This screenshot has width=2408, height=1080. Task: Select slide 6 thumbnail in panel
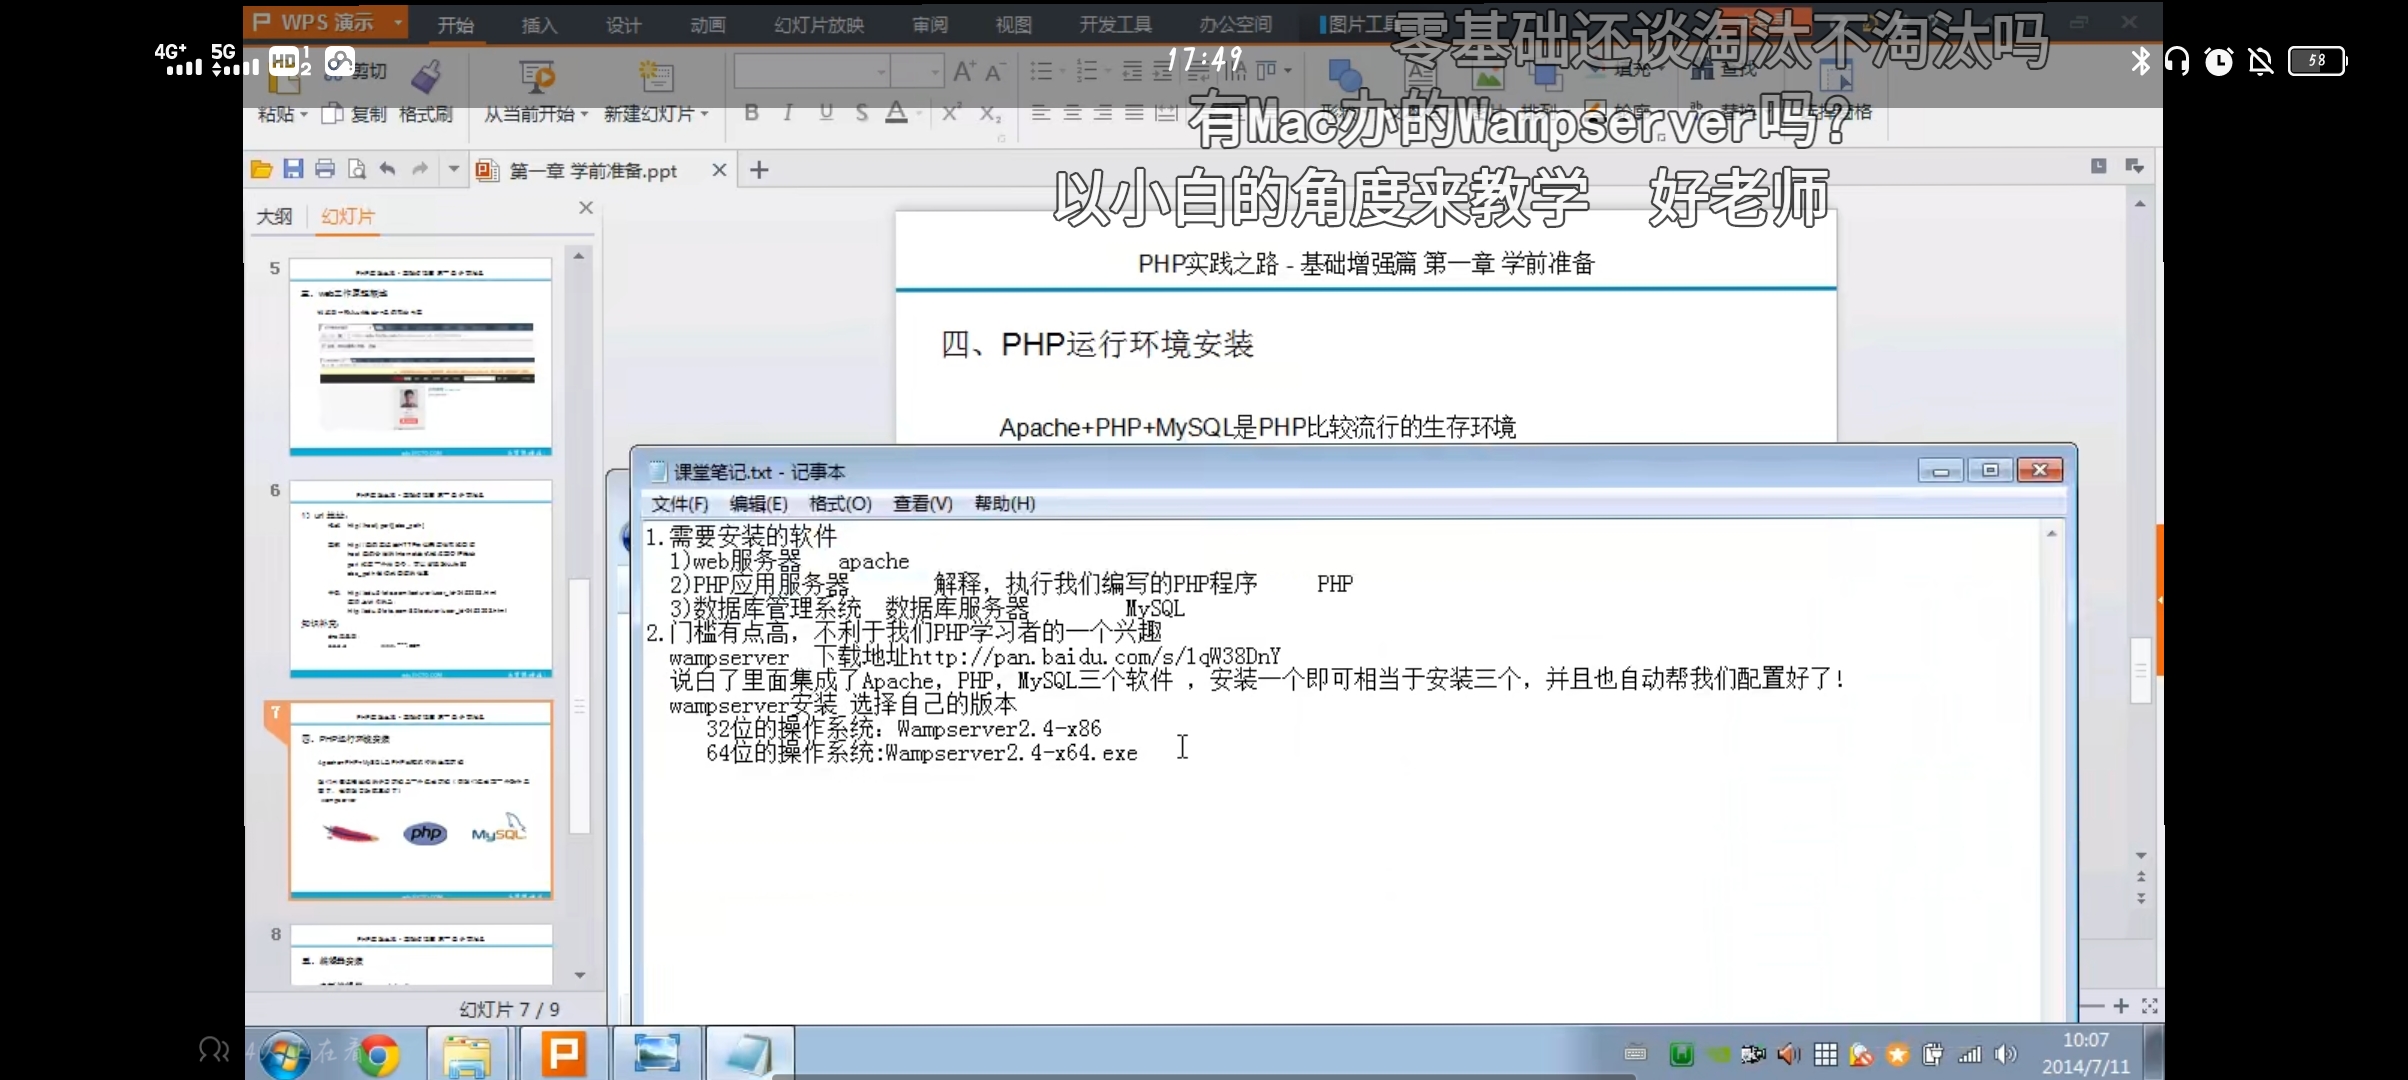click(x=420, y=578)
